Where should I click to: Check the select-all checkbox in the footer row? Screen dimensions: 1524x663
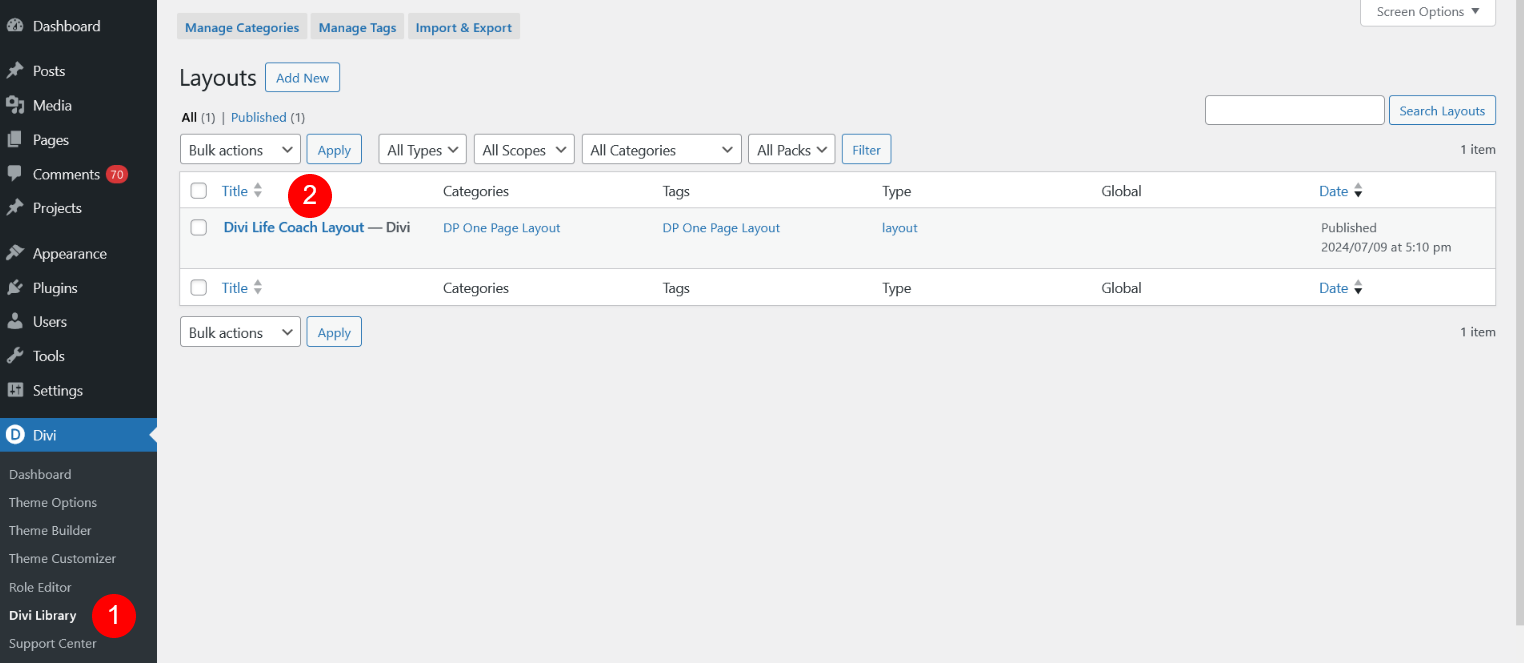198,287
